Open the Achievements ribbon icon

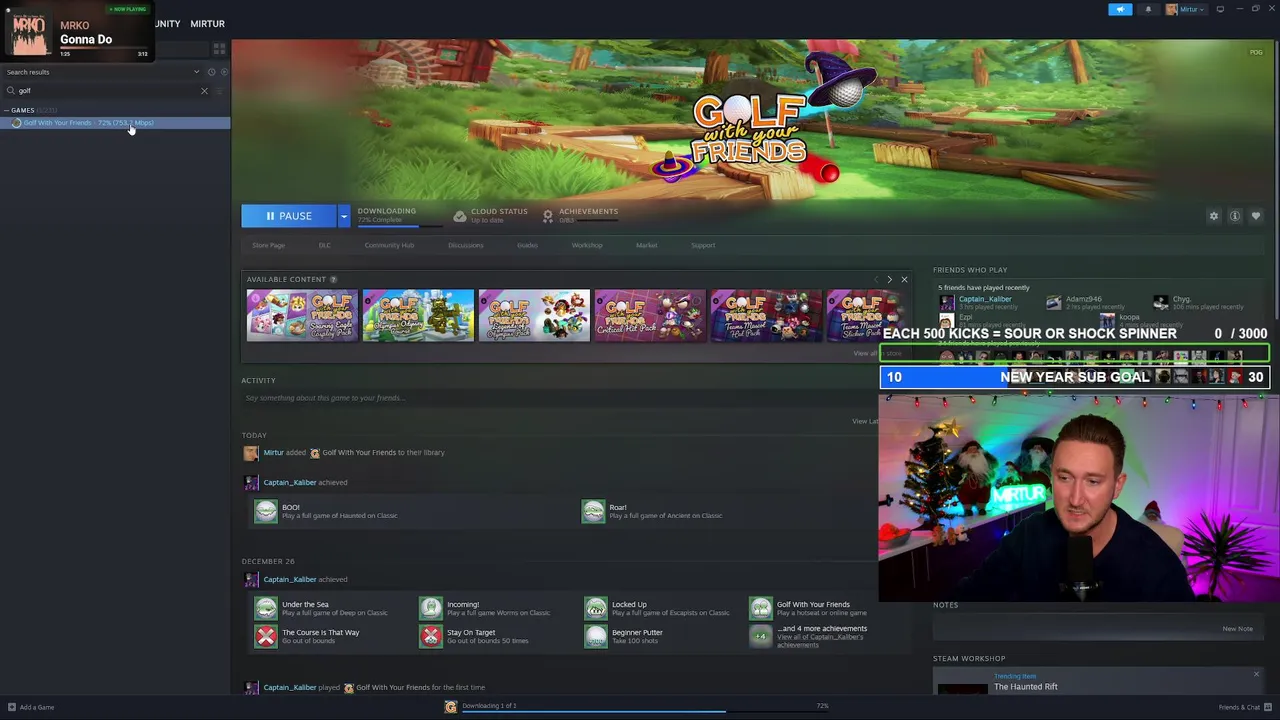point(547,216)
